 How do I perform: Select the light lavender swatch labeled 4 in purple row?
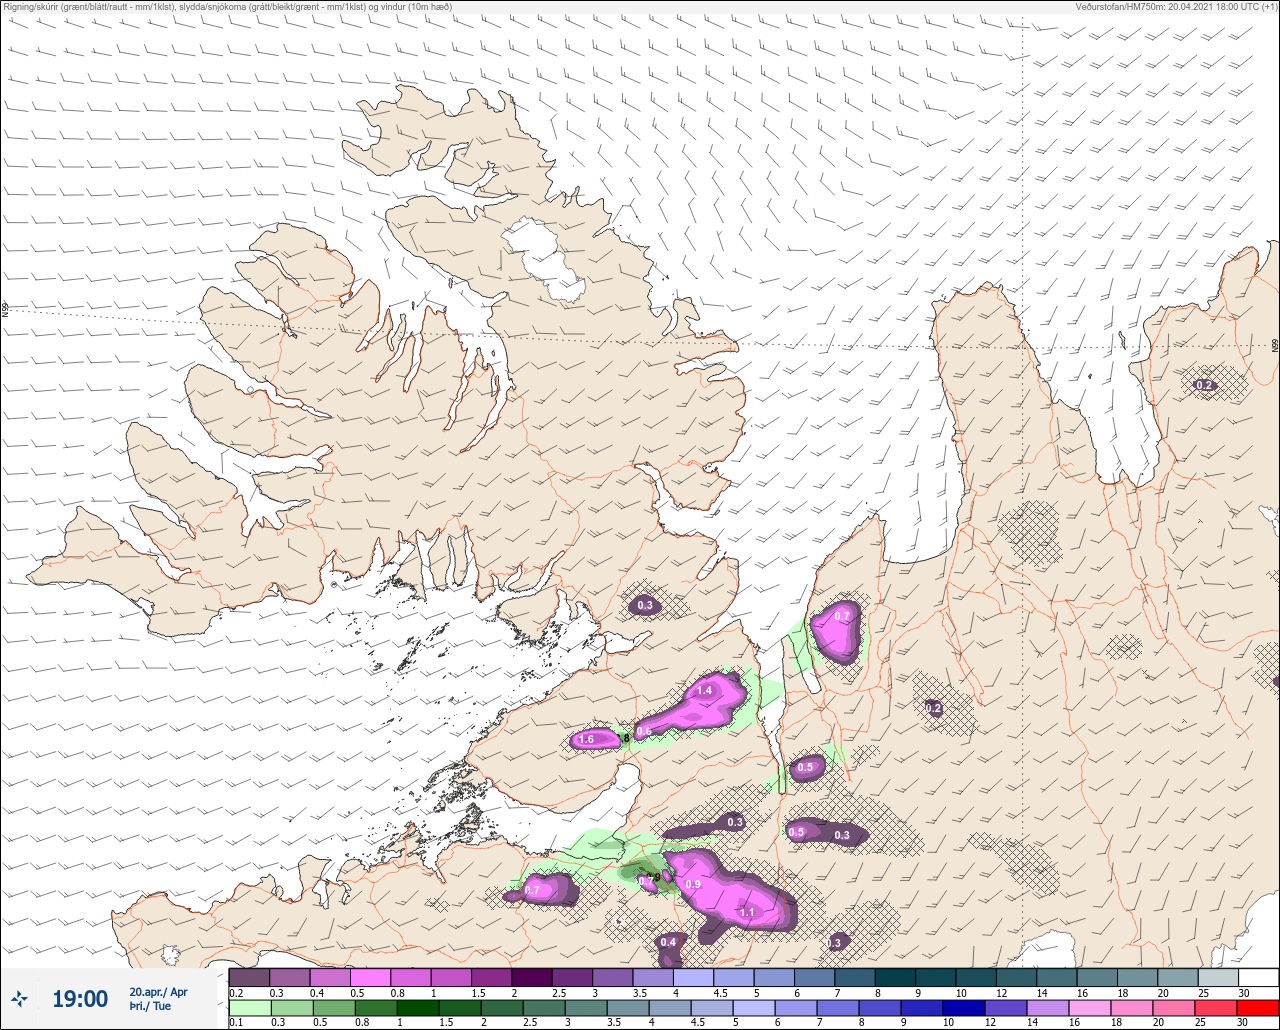(x=693, y=977)
